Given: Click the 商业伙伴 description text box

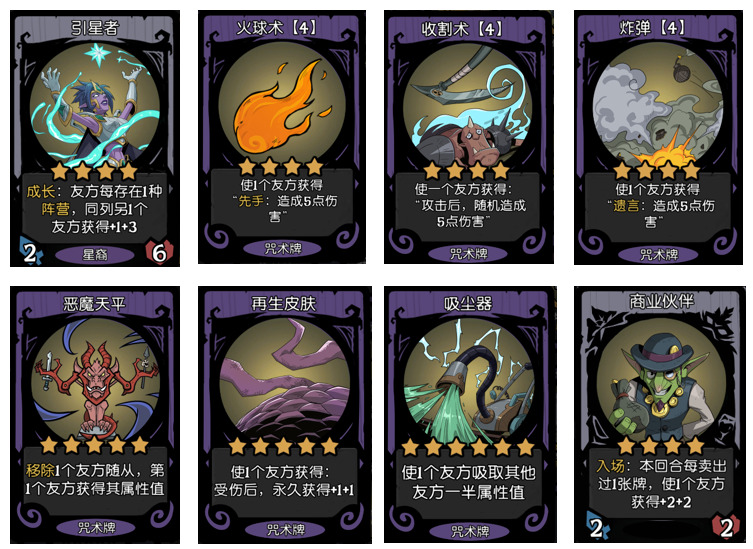Looking at the screenshot, I should click(x=661, y=484).
